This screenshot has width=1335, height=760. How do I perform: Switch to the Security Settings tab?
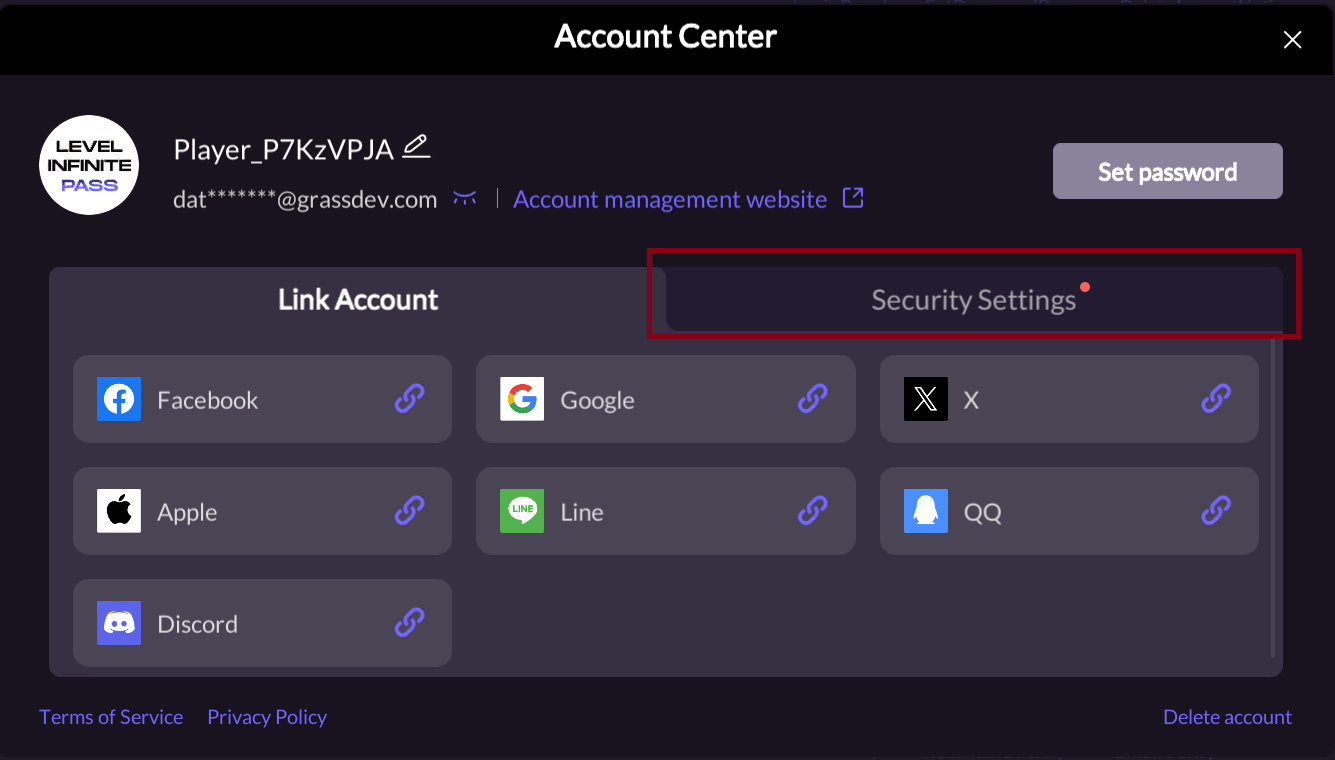tap(973, 299)
